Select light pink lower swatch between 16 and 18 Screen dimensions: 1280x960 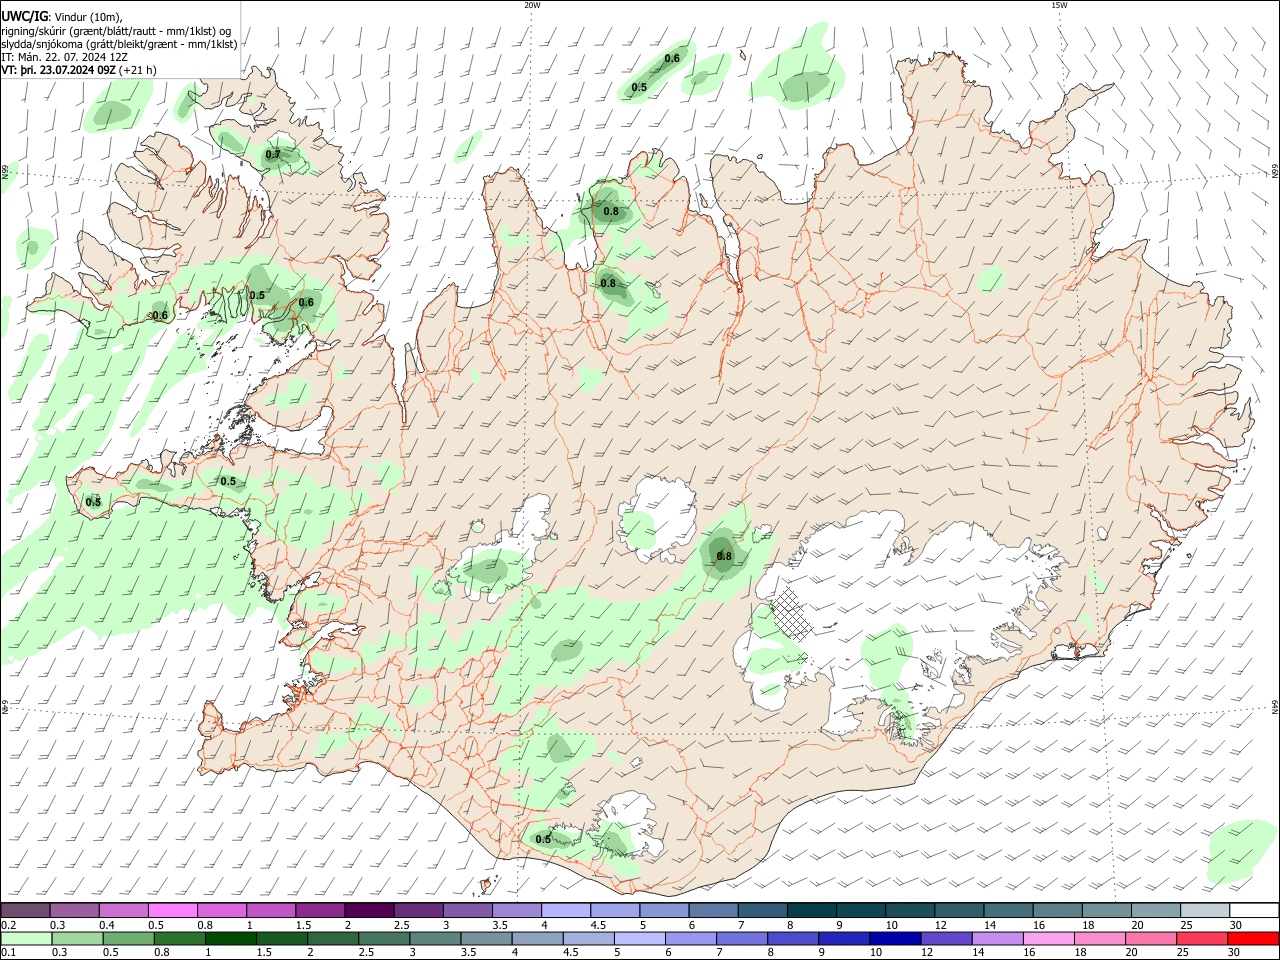pos(1047,938)
